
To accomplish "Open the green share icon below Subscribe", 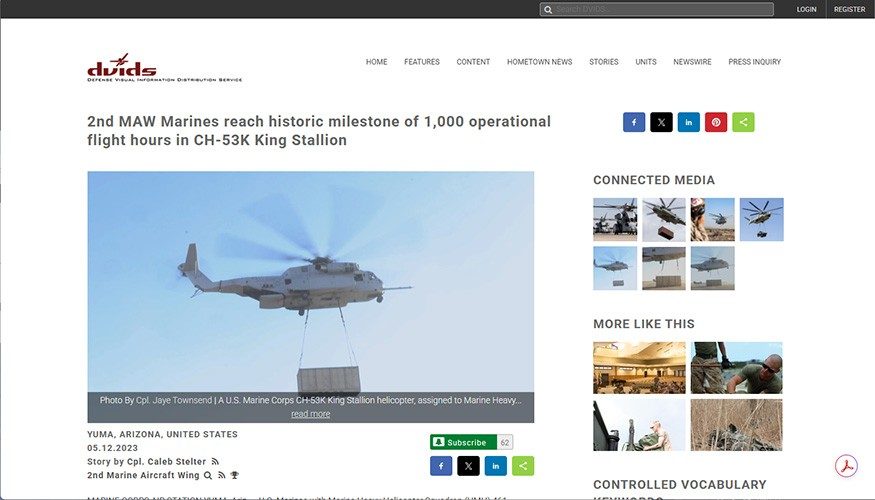I will pos(523,466).
